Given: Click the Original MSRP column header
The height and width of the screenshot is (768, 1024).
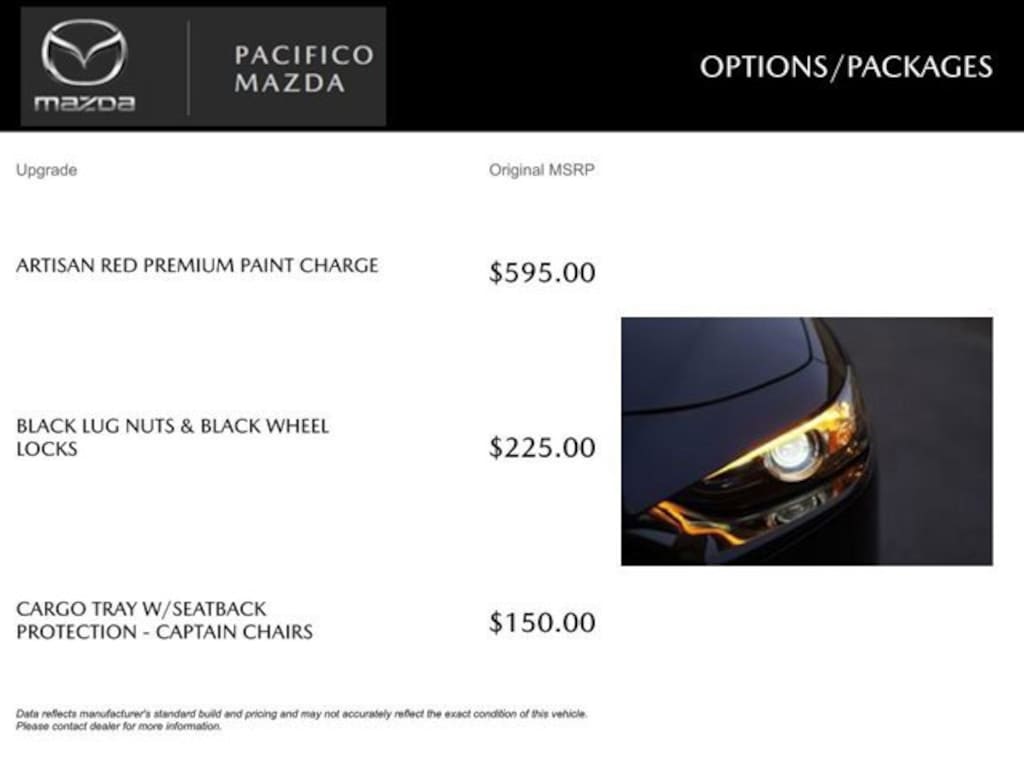Looking at the screenshot, I should 541,170.
